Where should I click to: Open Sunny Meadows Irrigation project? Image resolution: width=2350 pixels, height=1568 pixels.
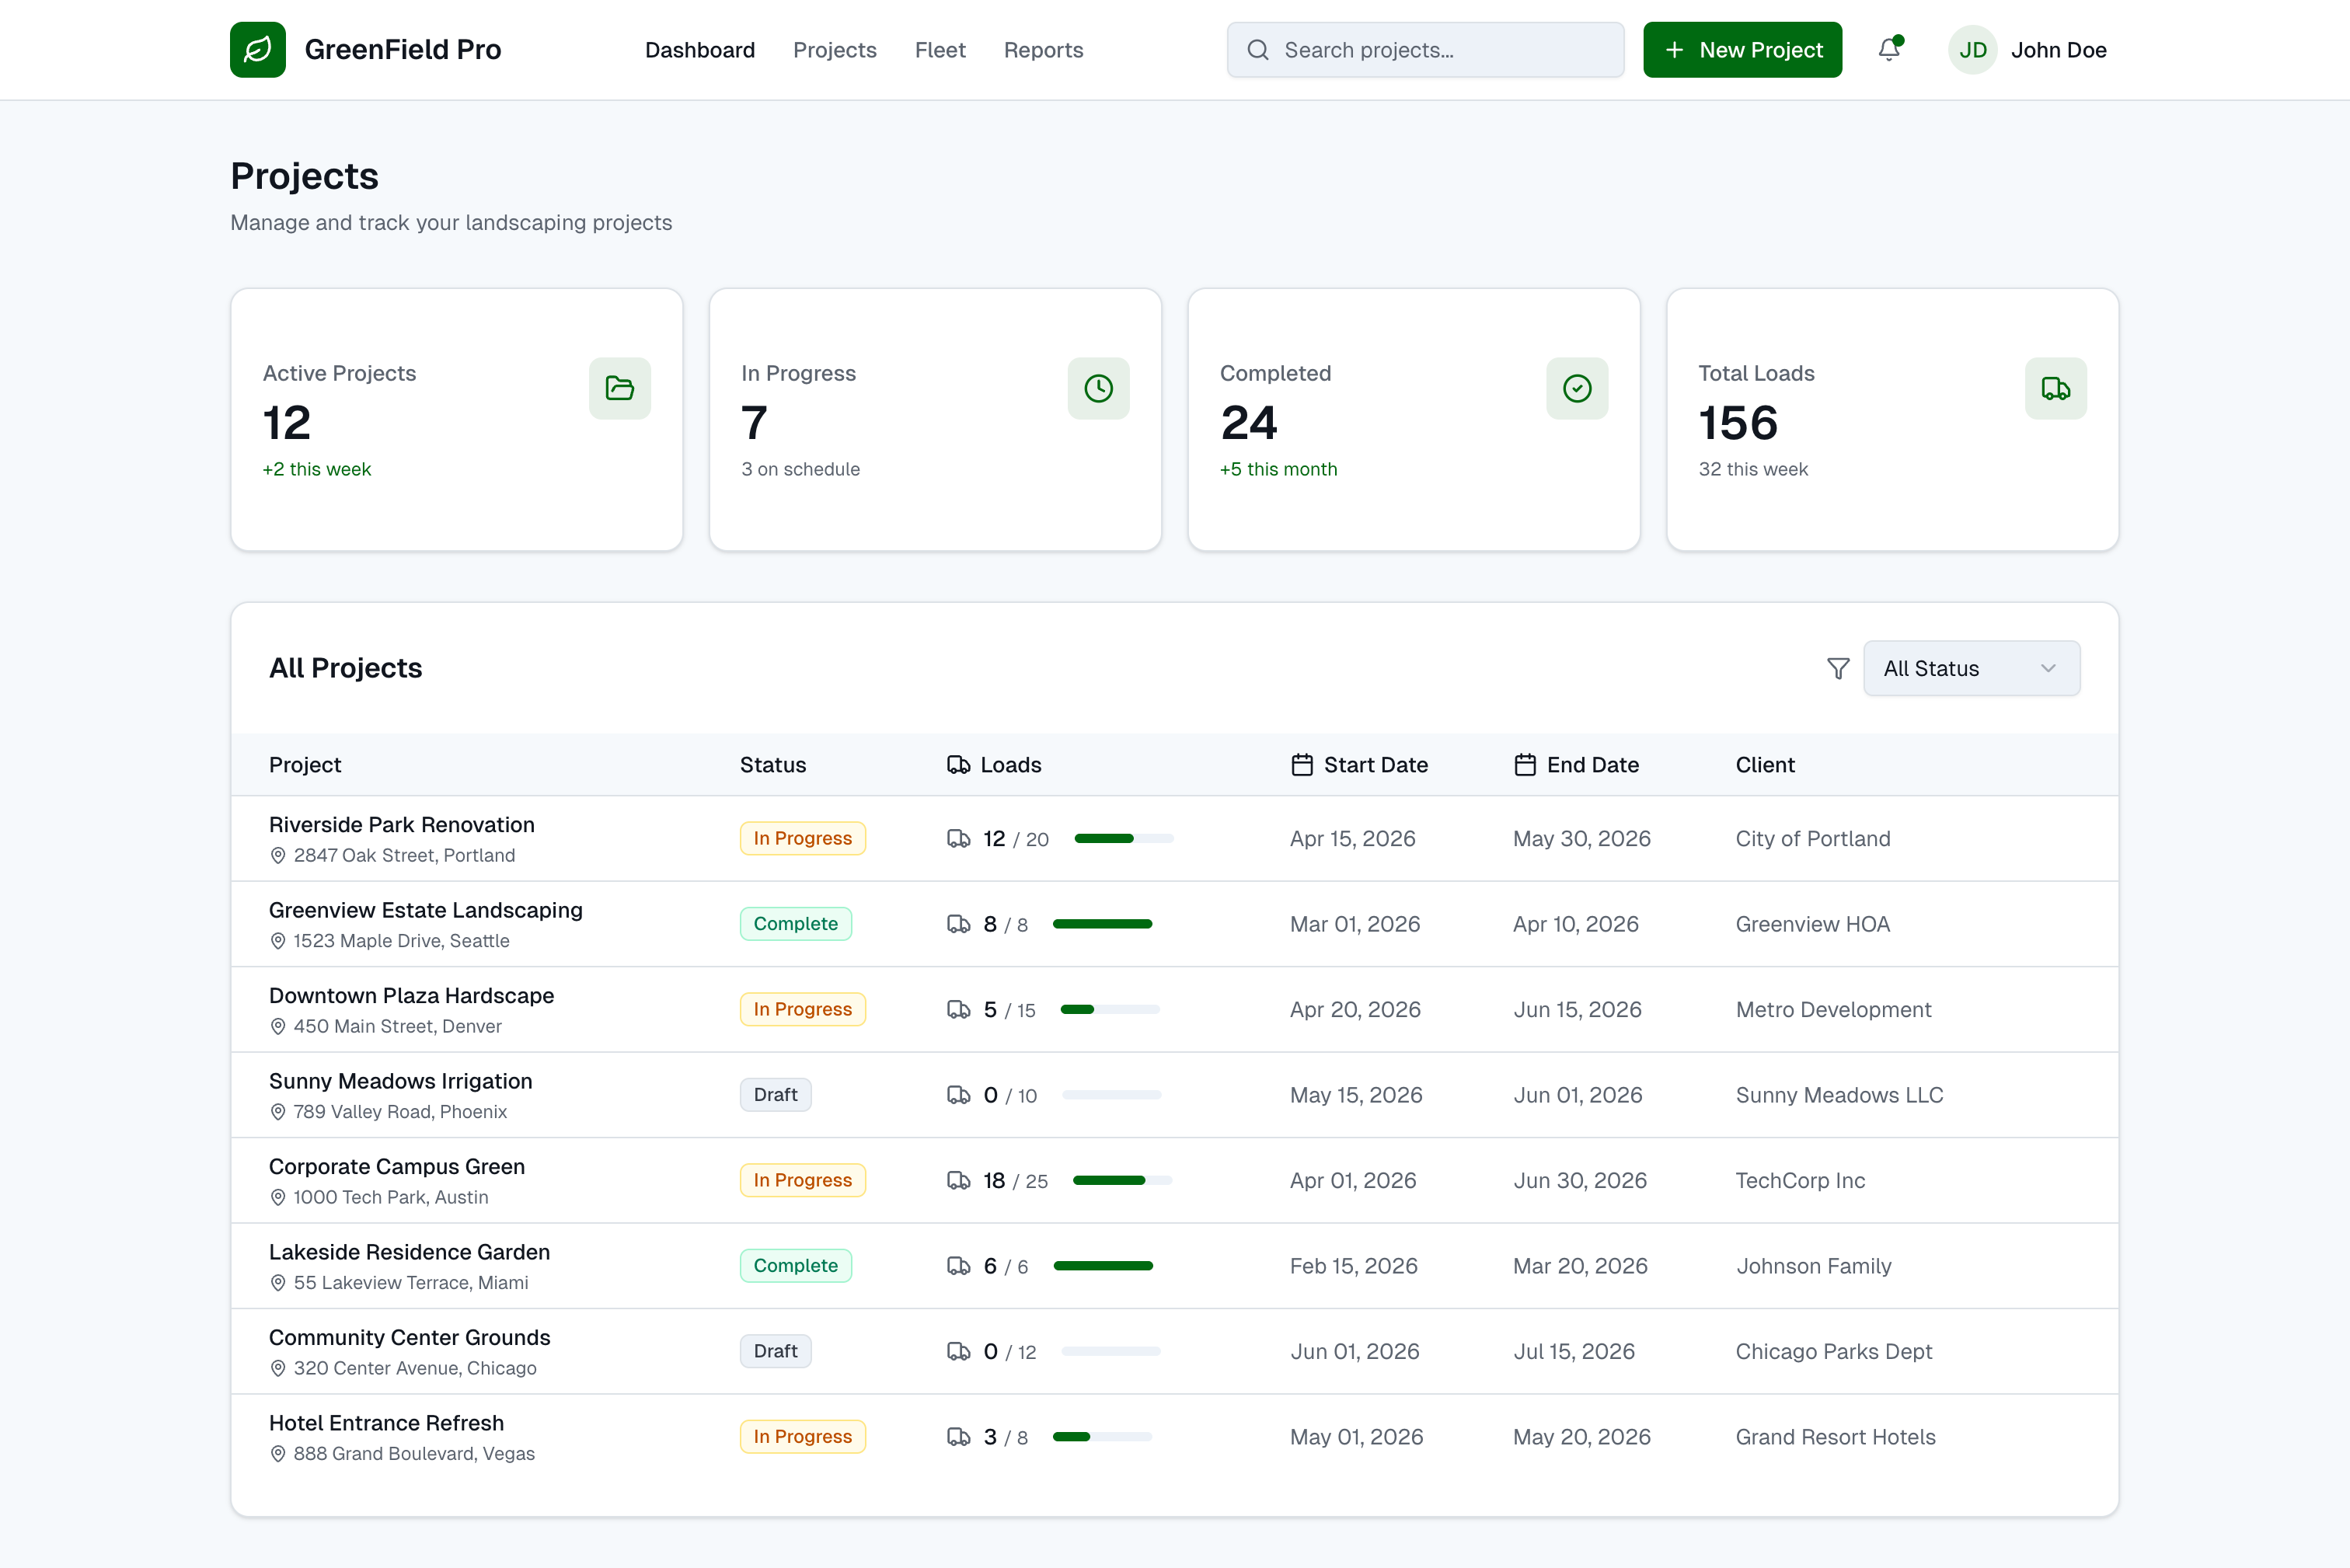click(400, 1081)
